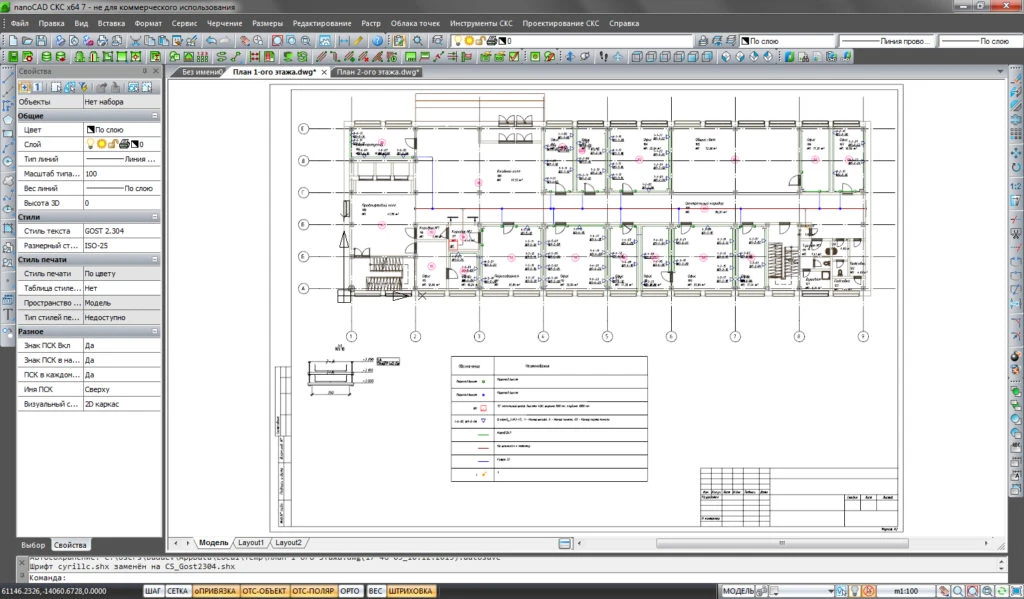Click the Undo arrow icon
This screenshot has width=1024, height=599.
pyautogui.click(x=211, y=41)
